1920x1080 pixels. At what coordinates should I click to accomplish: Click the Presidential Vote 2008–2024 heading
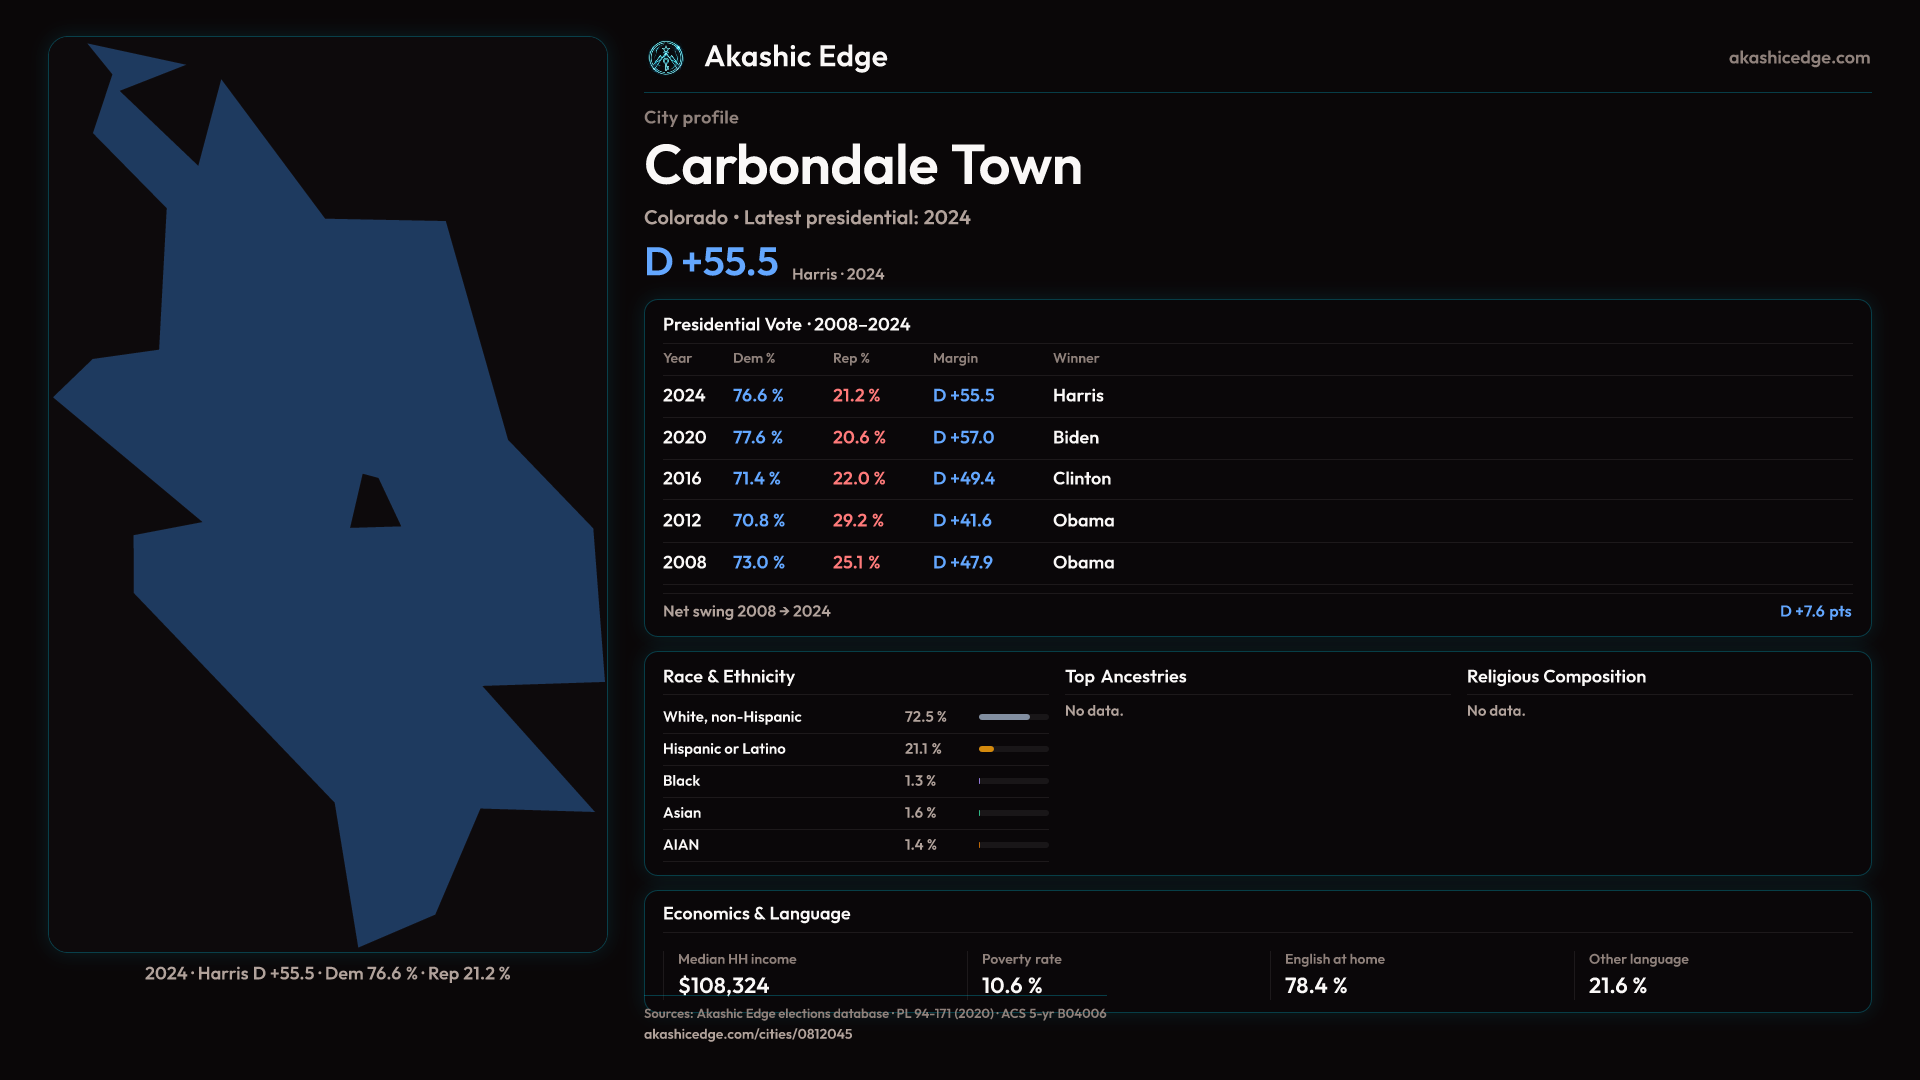pos(786,325)
